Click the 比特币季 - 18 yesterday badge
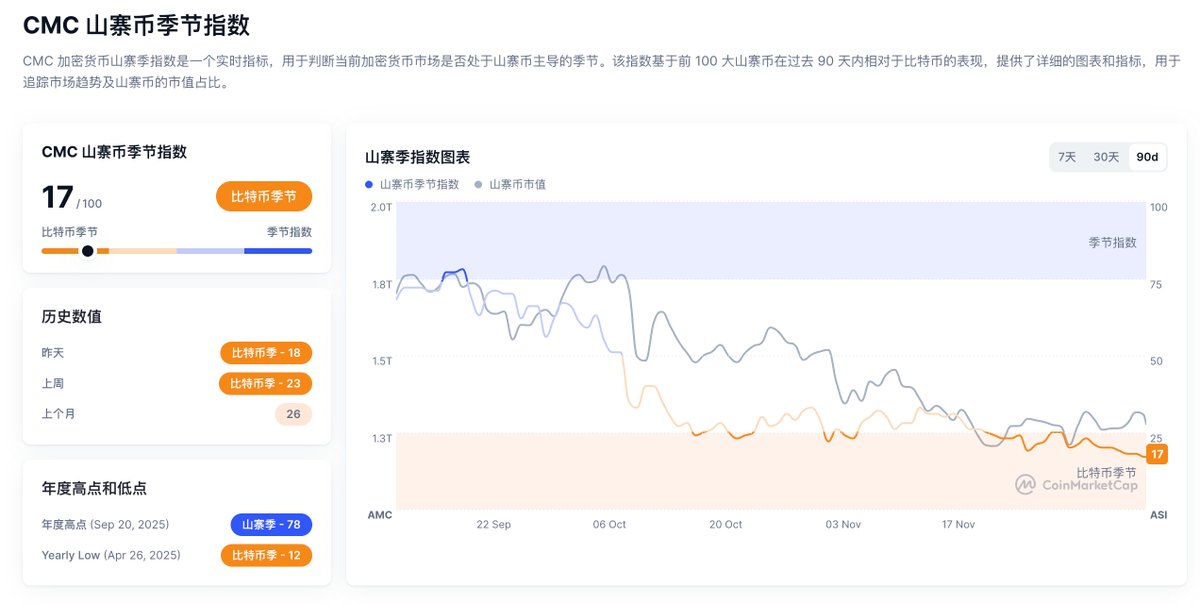Image resolution: width=1200 pixels, height=604 pixels. point(266,353)
